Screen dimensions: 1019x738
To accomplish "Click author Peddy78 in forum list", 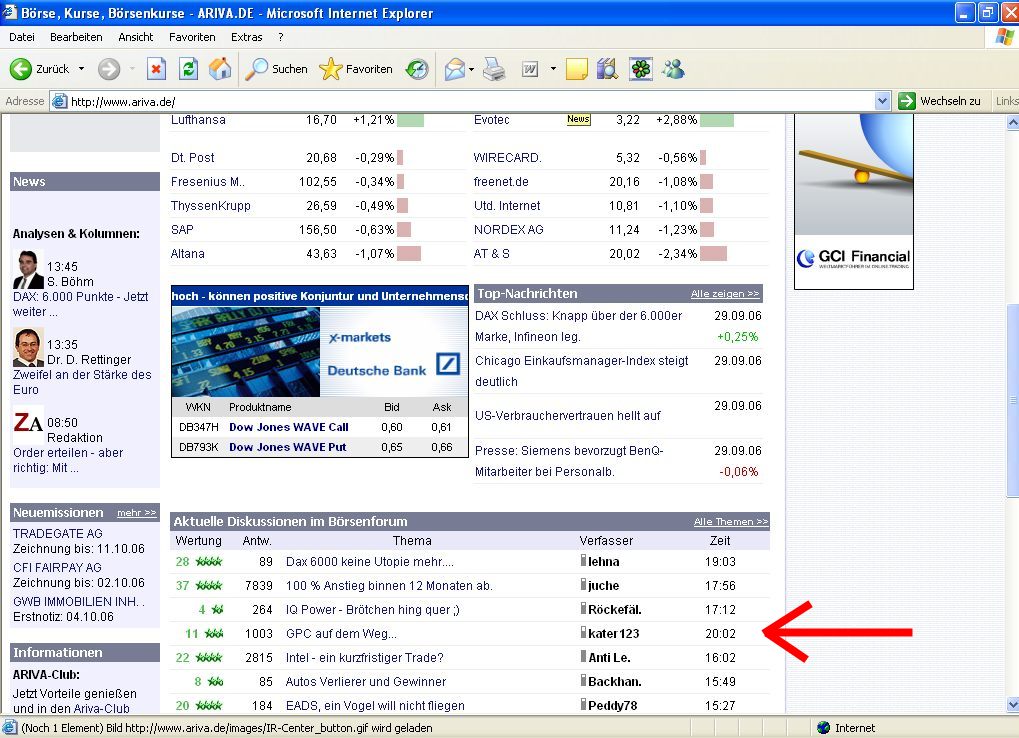I will point(612,706).
